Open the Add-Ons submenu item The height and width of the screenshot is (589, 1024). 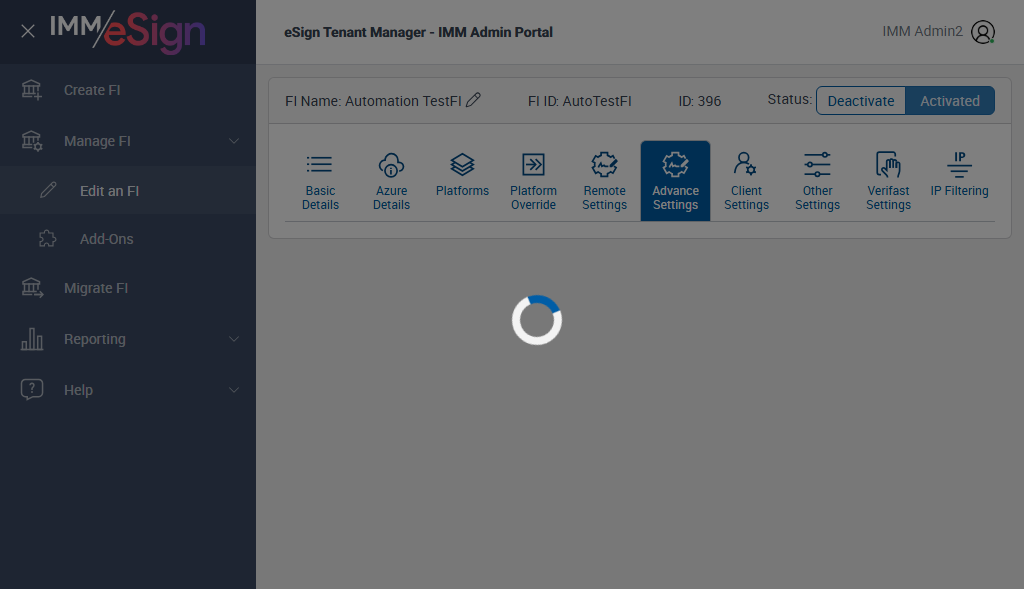(x=106, y=239)
